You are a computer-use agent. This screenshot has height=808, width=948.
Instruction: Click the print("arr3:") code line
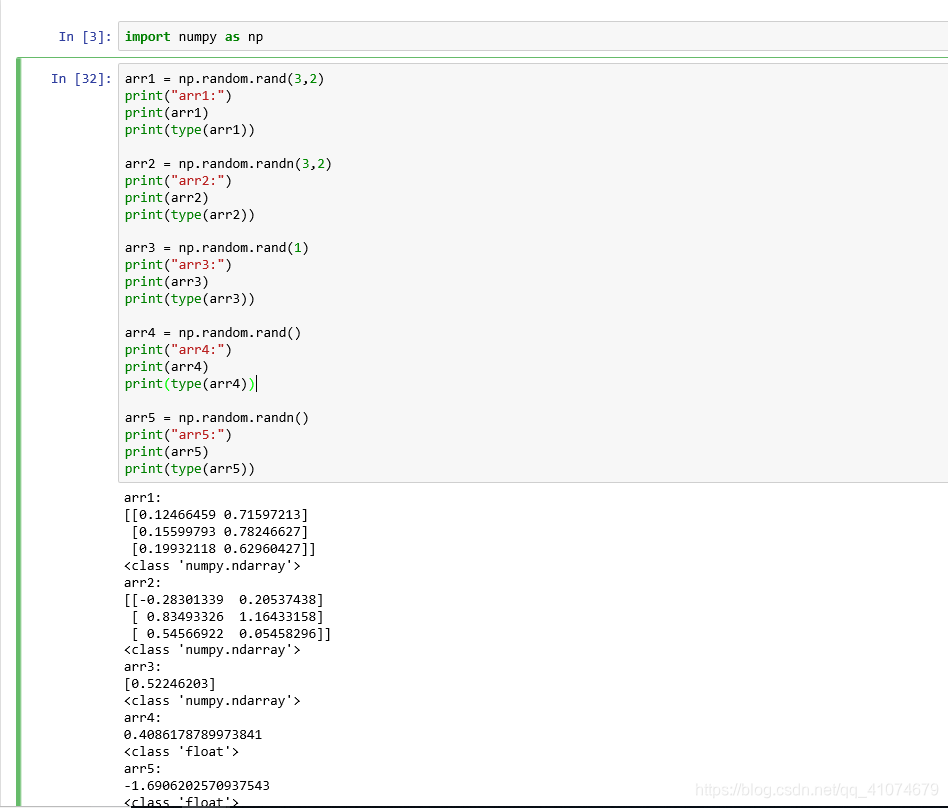coord(178,265)
